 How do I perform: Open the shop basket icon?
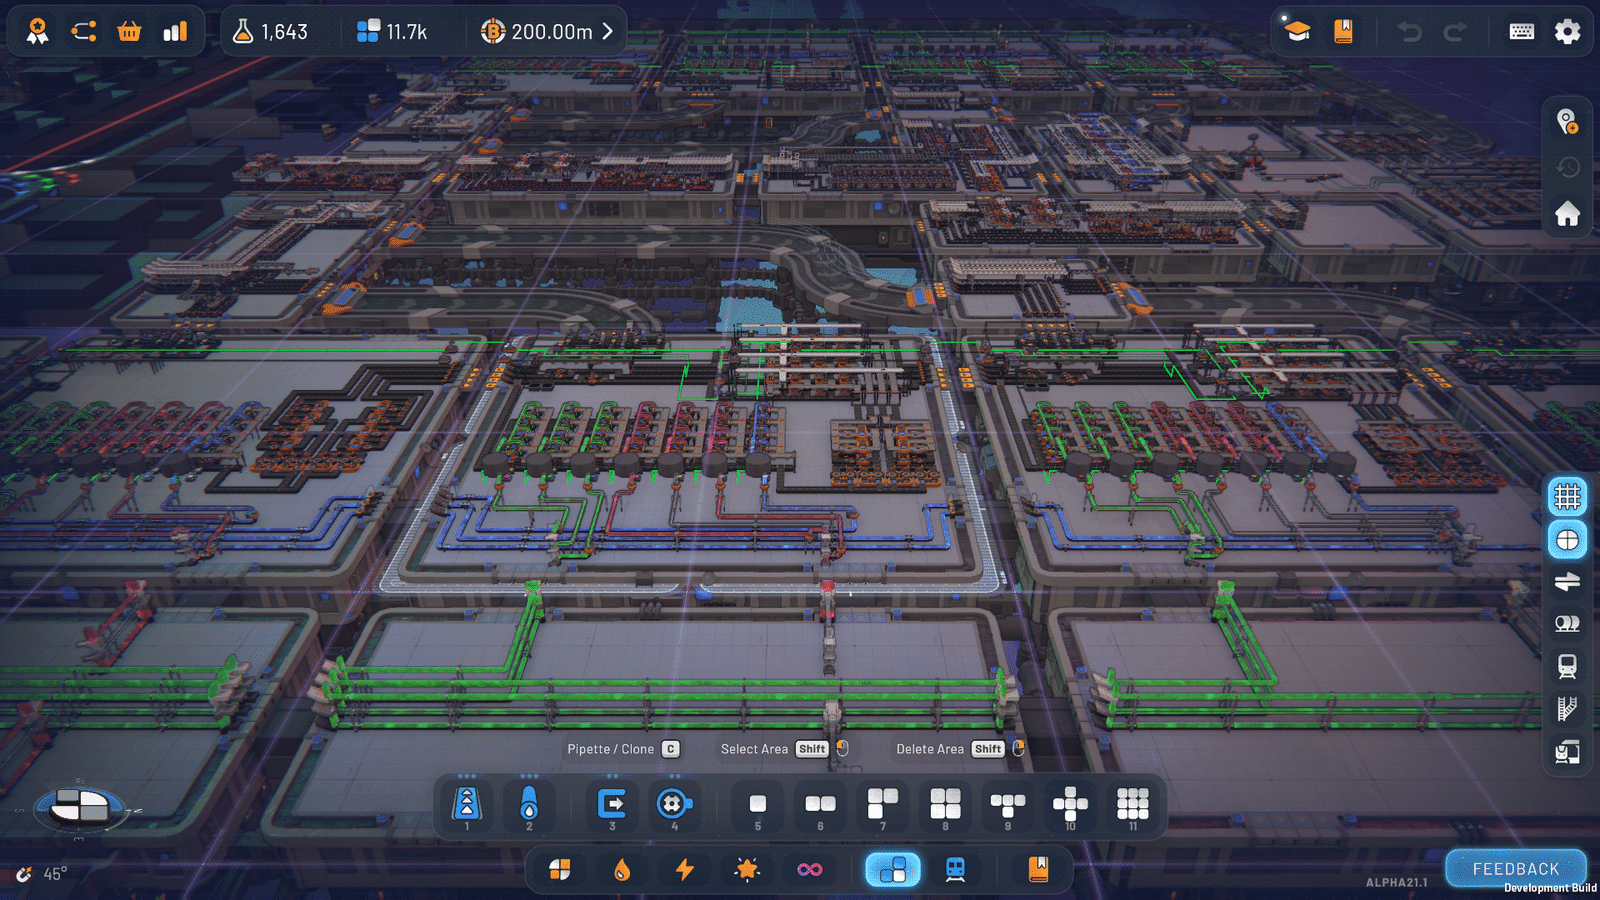[129, 31]
